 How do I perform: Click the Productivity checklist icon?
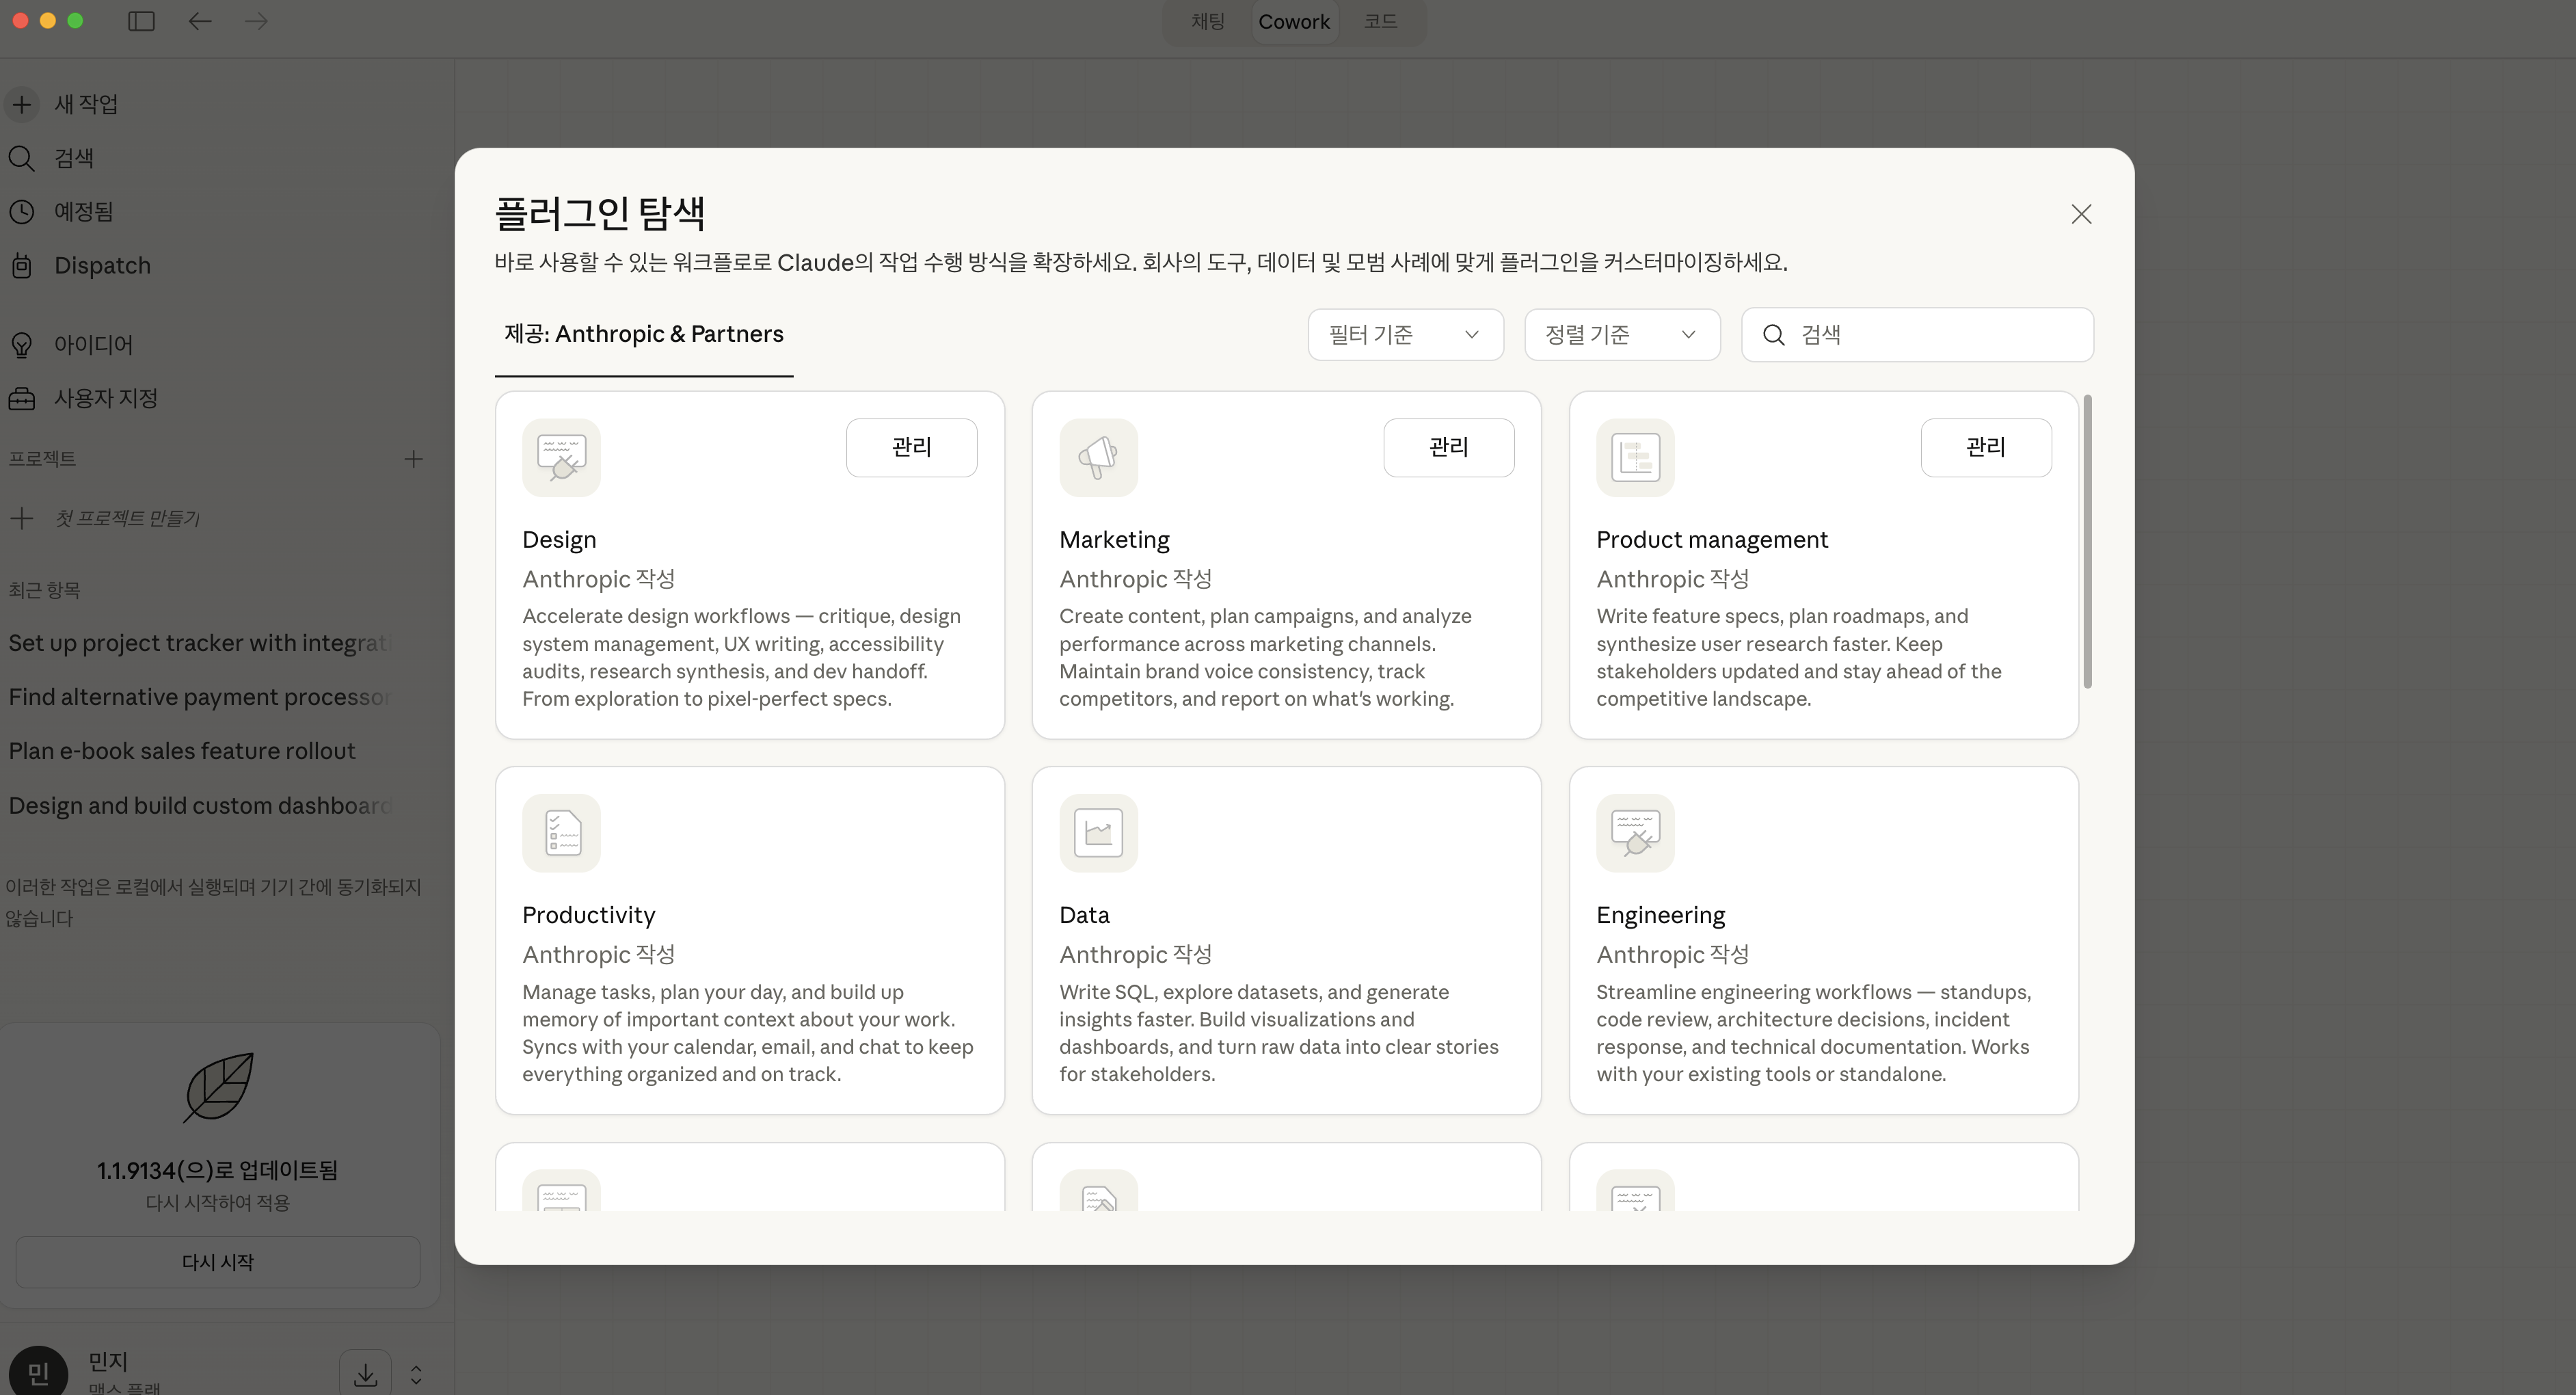[561, 833]
